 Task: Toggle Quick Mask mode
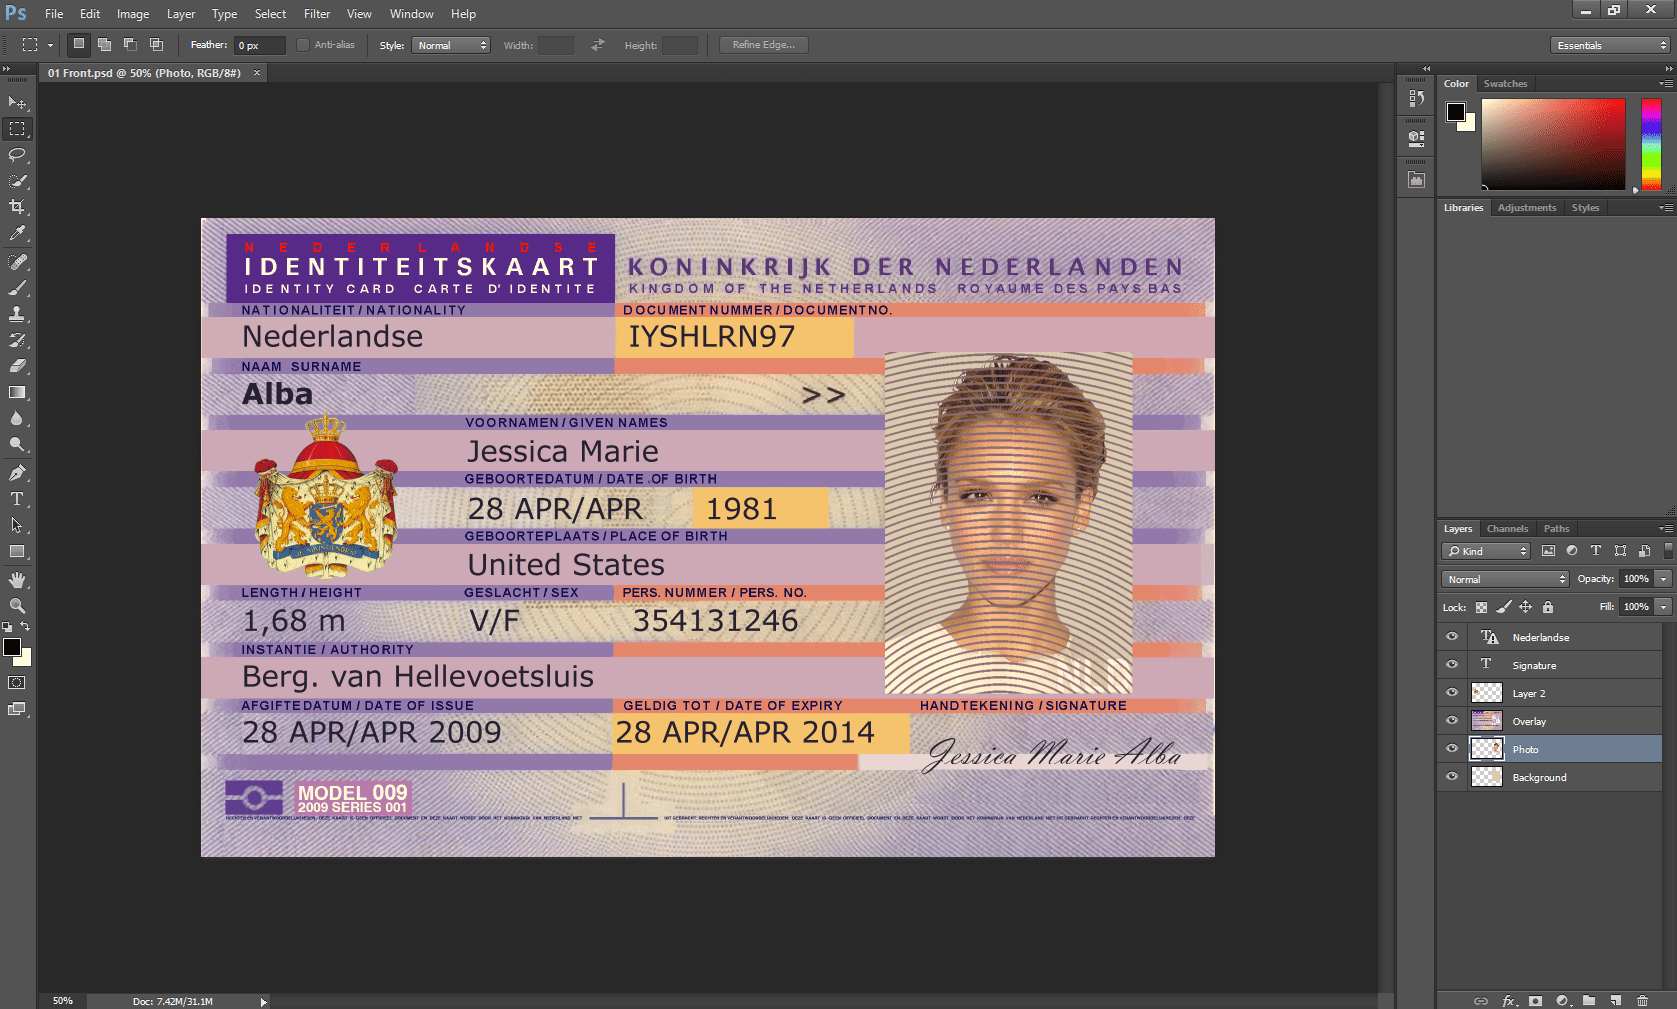[x=17, y=683]
